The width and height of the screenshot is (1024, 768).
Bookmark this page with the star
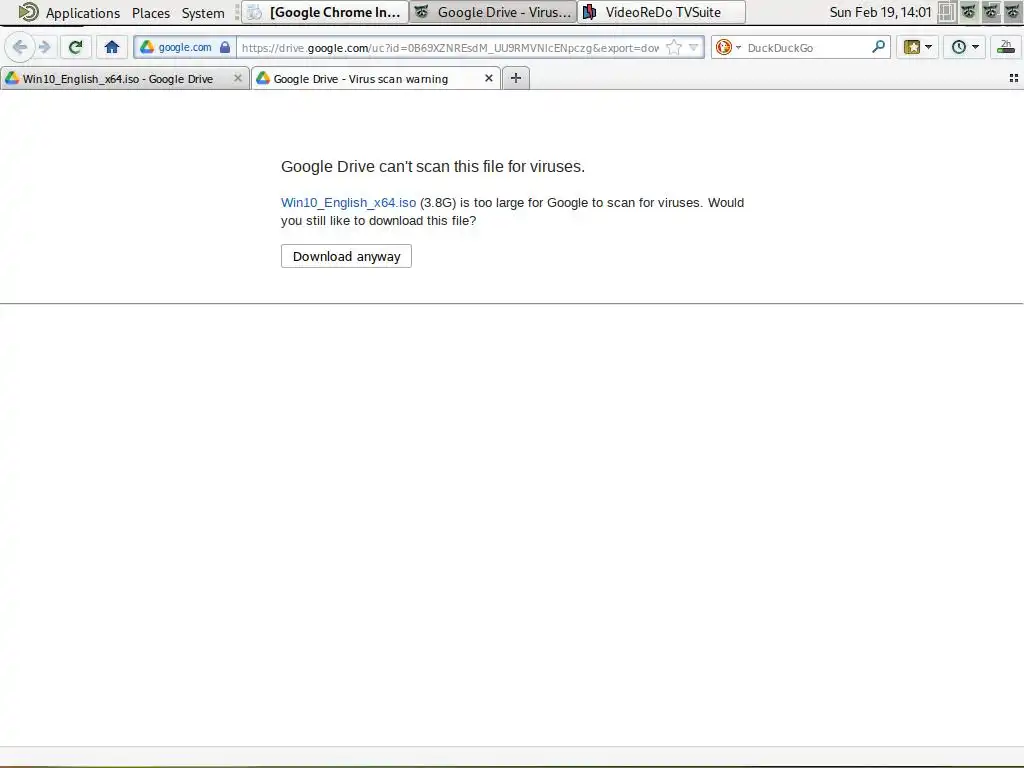point(674,47)
